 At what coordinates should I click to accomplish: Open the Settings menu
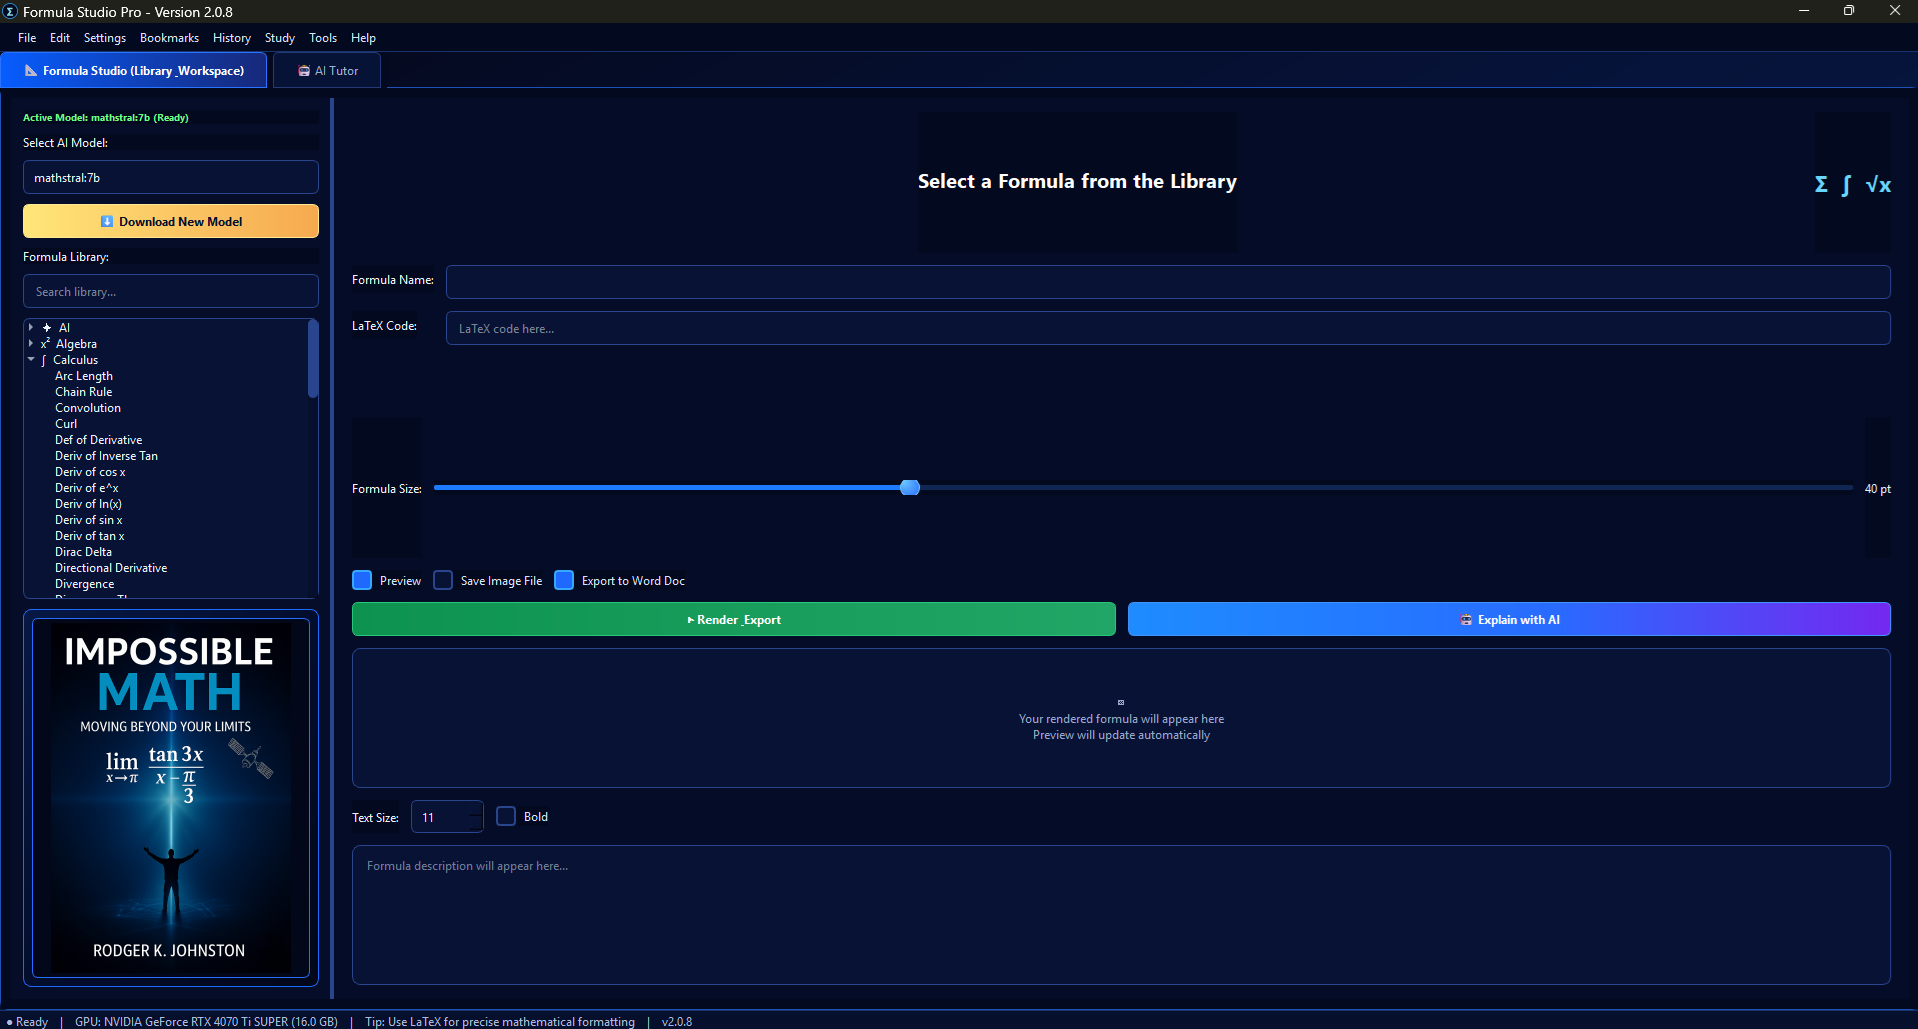pyautogui.click(x=105, y=38)
